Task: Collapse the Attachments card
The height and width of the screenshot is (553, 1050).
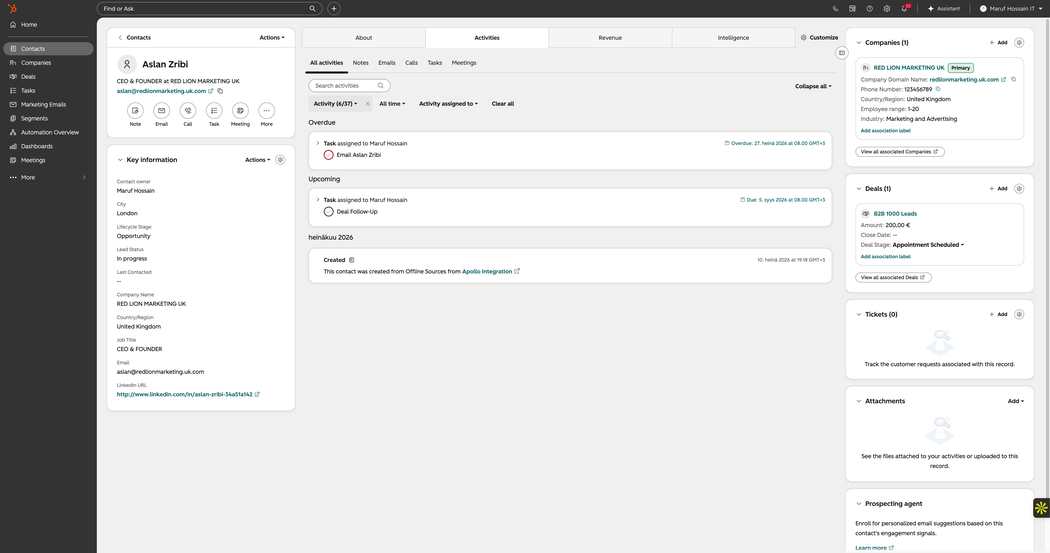Action: 858,401
